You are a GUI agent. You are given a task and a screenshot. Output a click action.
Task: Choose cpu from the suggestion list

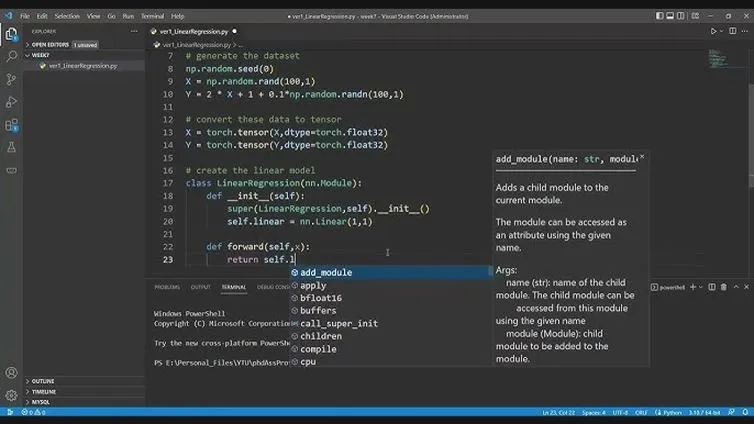[391, 362]
